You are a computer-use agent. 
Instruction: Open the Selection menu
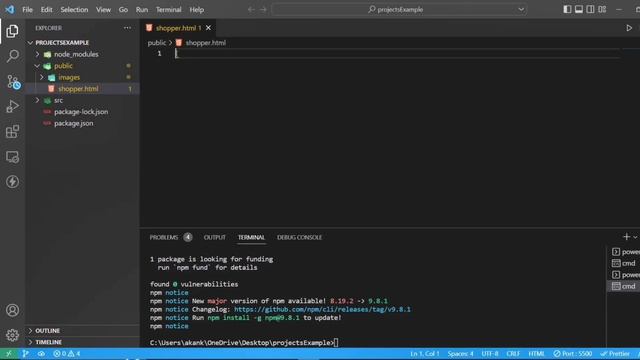(x=74, y=9)
